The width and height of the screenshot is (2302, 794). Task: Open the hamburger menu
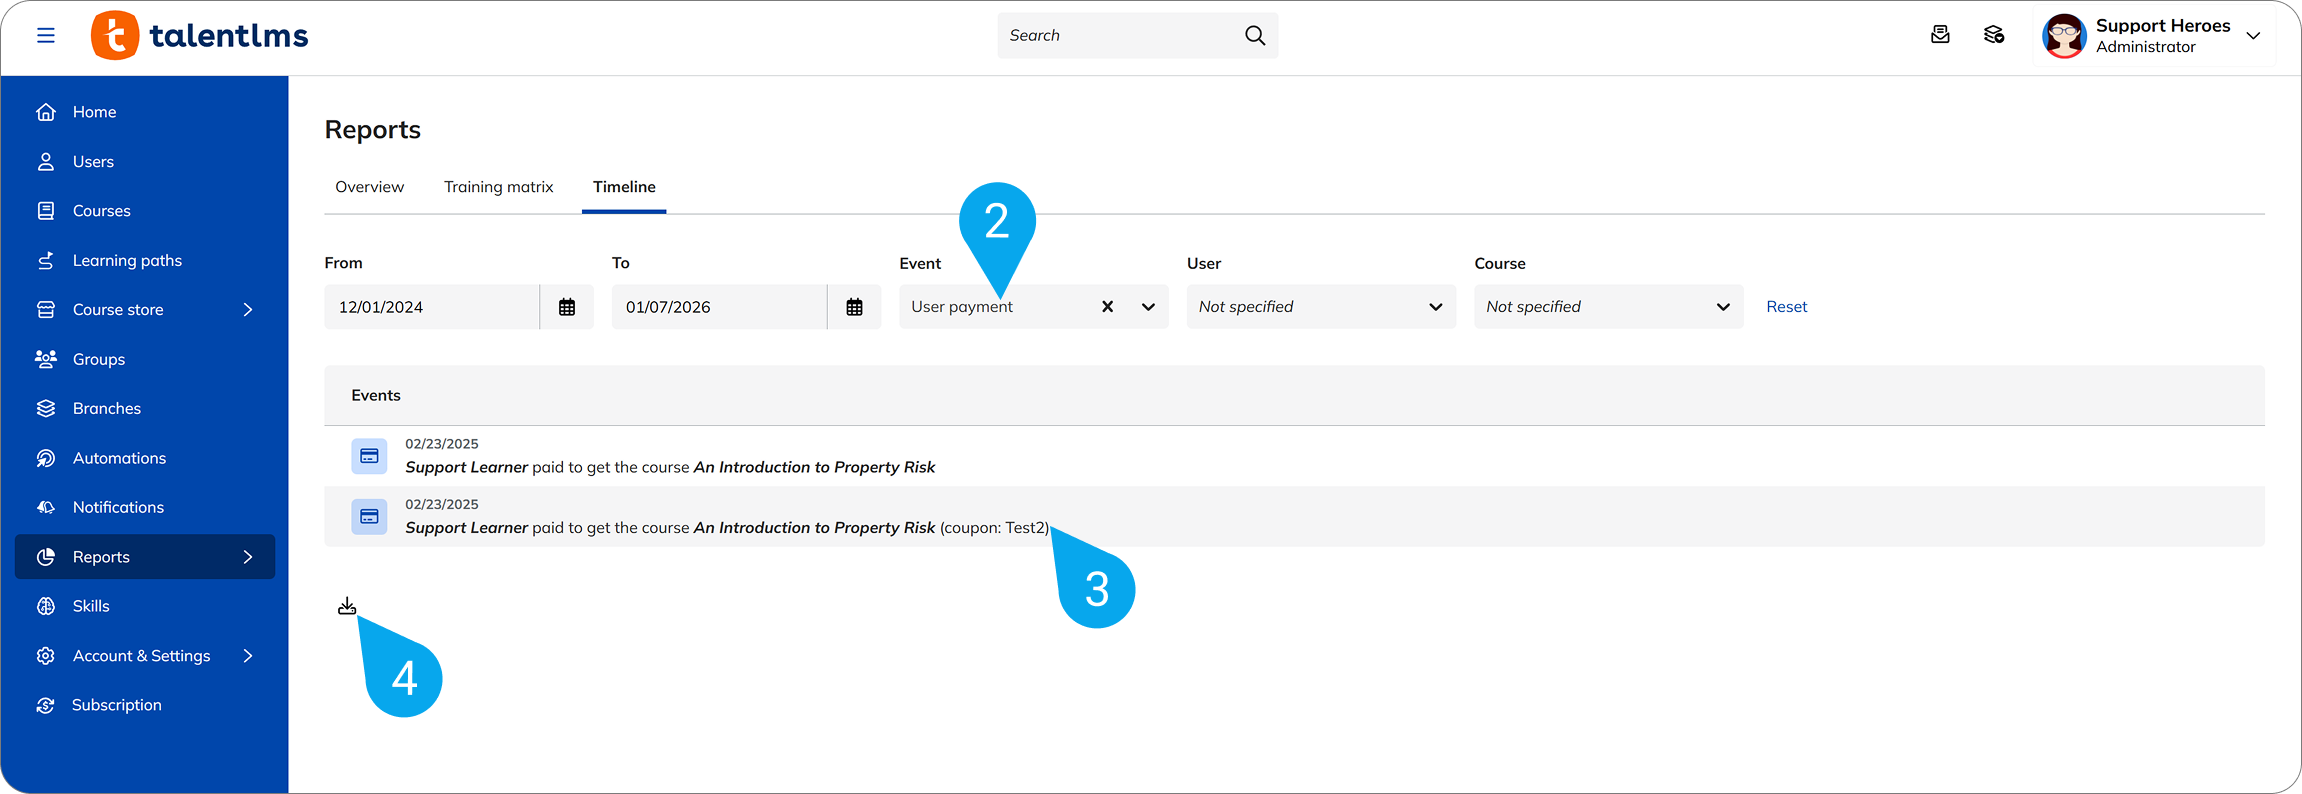point(46,36)
